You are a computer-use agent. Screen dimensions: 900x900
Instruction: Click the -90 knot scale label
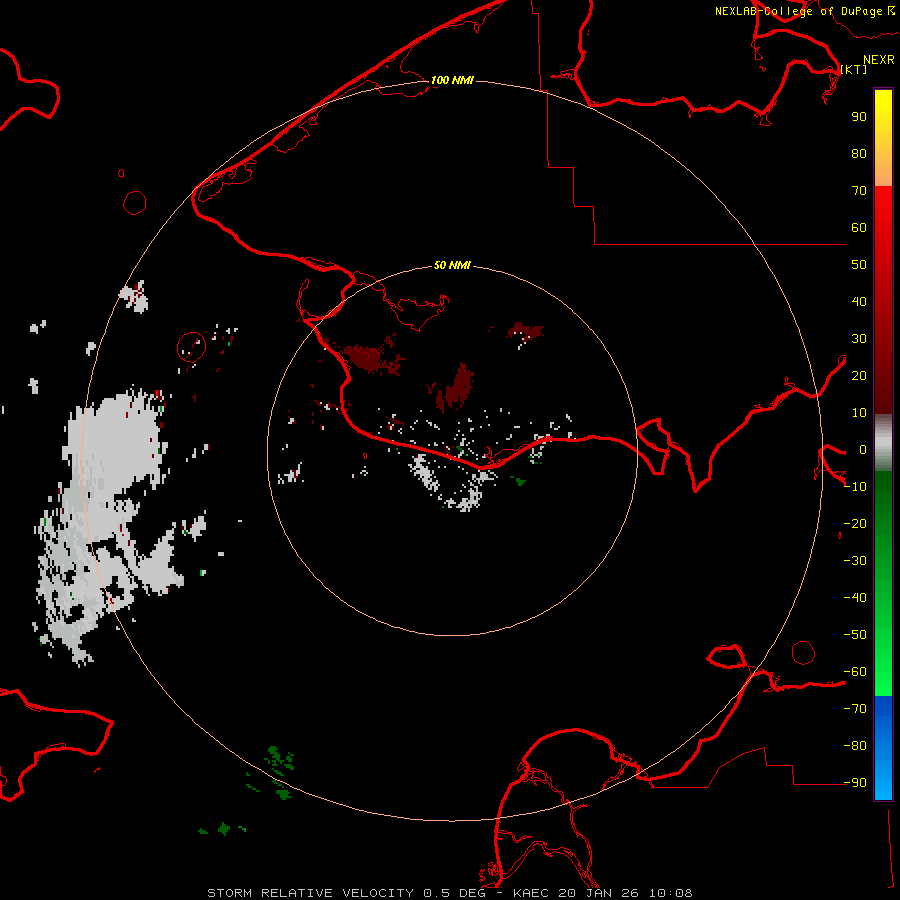click(855, 783)
